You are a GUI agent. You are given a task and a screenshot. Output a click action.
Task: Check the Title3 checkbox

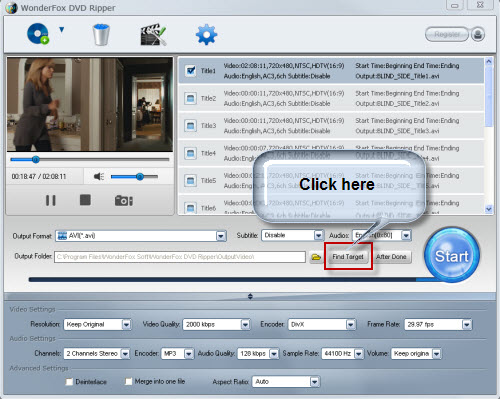(x=190, y=126)
